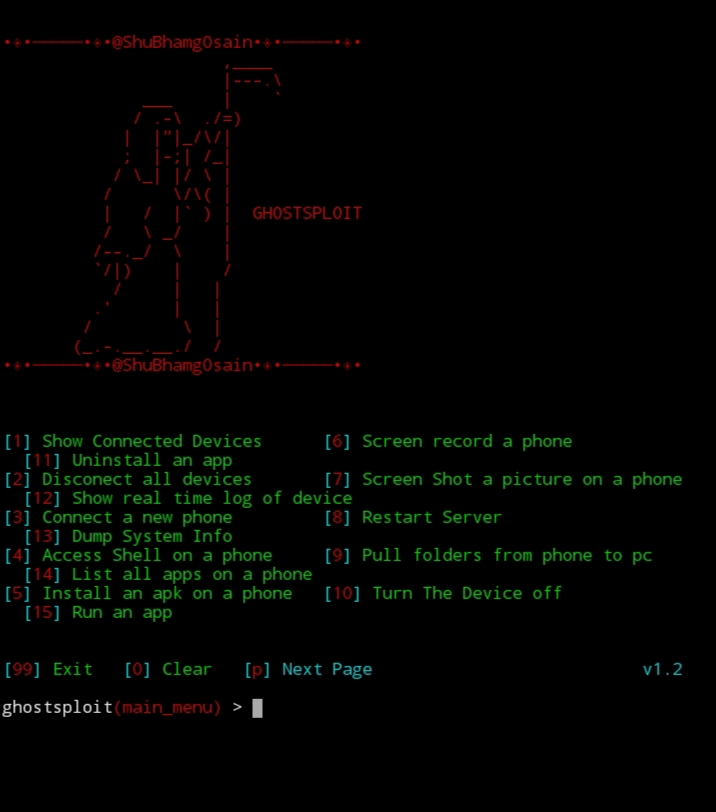Select List all apps on a phone
Image resolution: width=716 pixels, height=812 pixels.
169,574
